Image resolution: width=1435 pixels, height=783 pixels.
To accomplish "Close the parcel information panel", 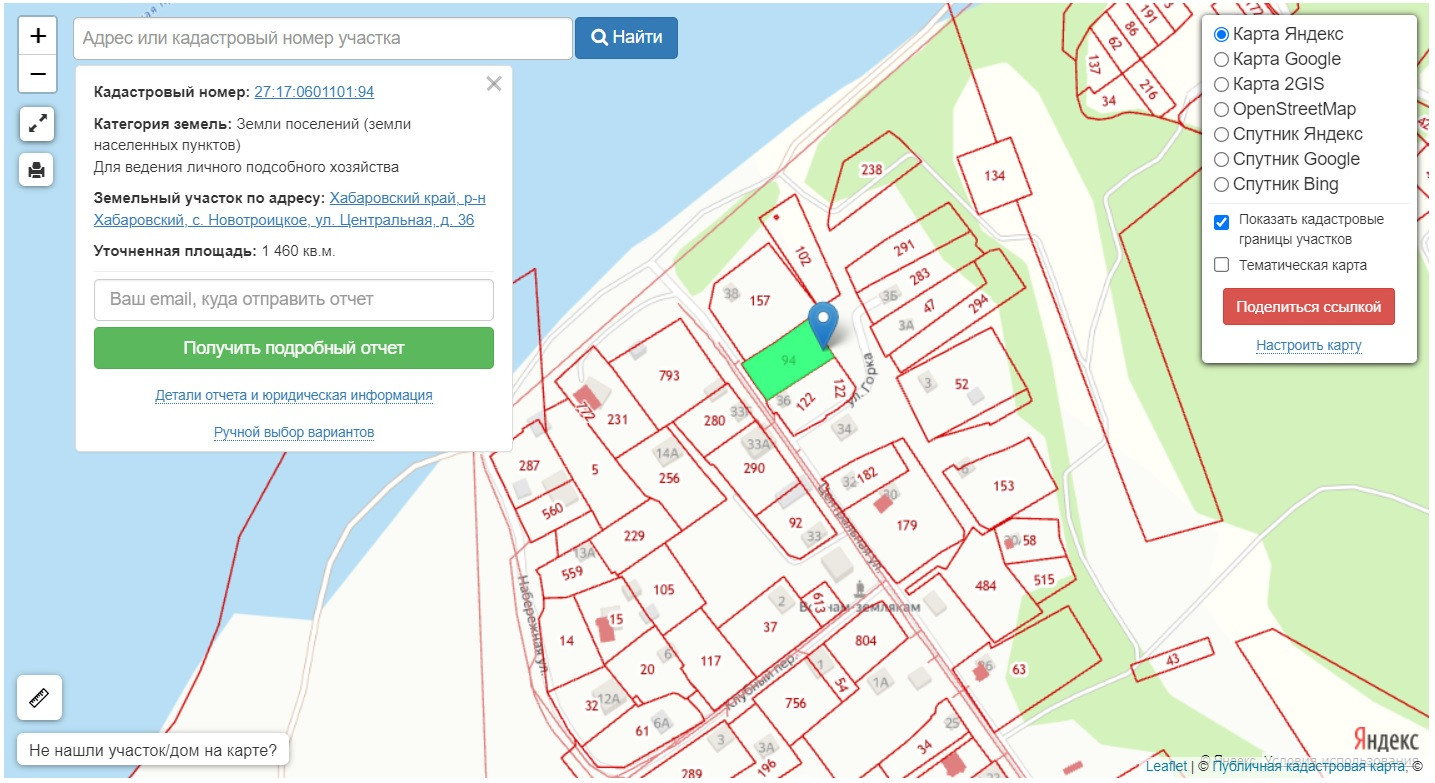I will tap(493, 84).
